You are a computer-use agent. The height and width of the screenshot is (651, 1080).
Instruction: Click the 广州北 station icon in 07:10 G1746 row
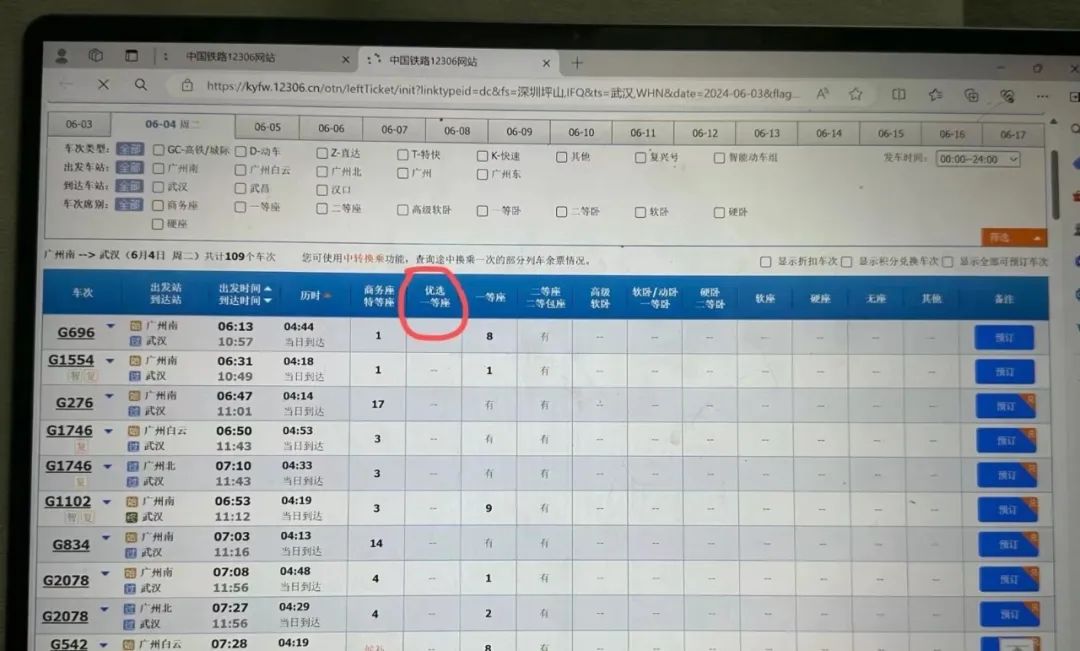(x=133, y=466)
